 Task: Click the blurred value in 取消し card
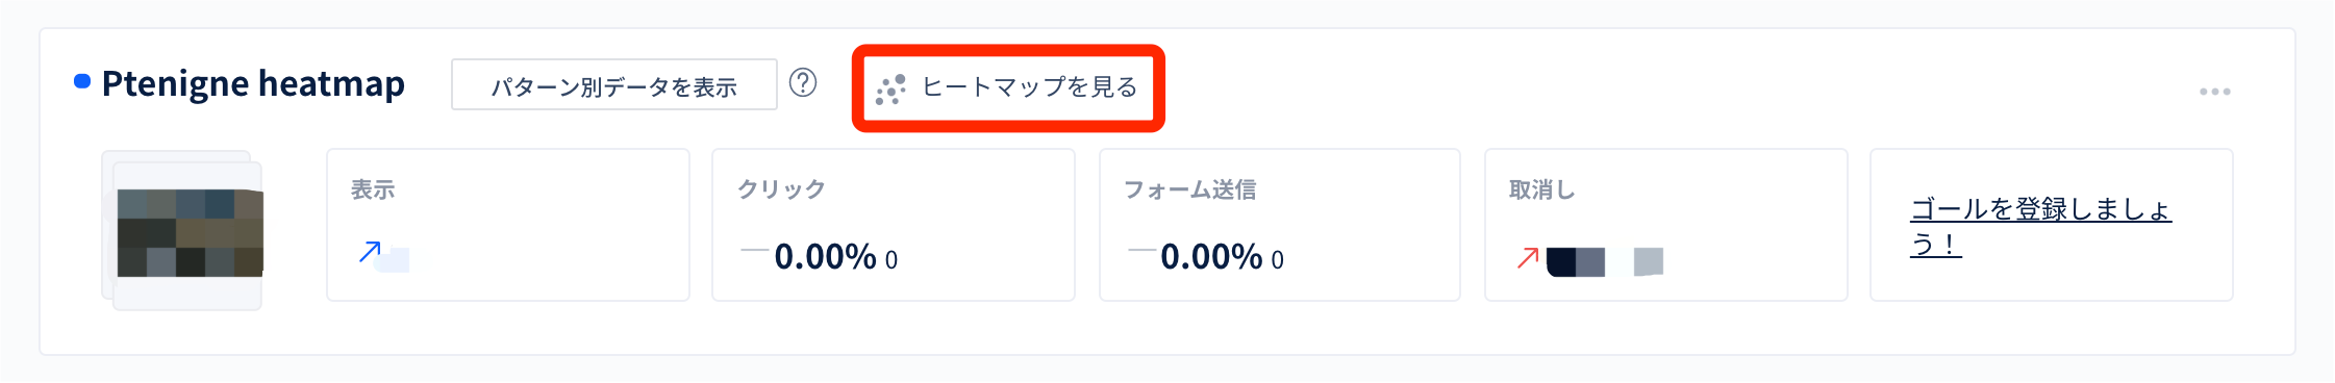[x=1604, y=262]
